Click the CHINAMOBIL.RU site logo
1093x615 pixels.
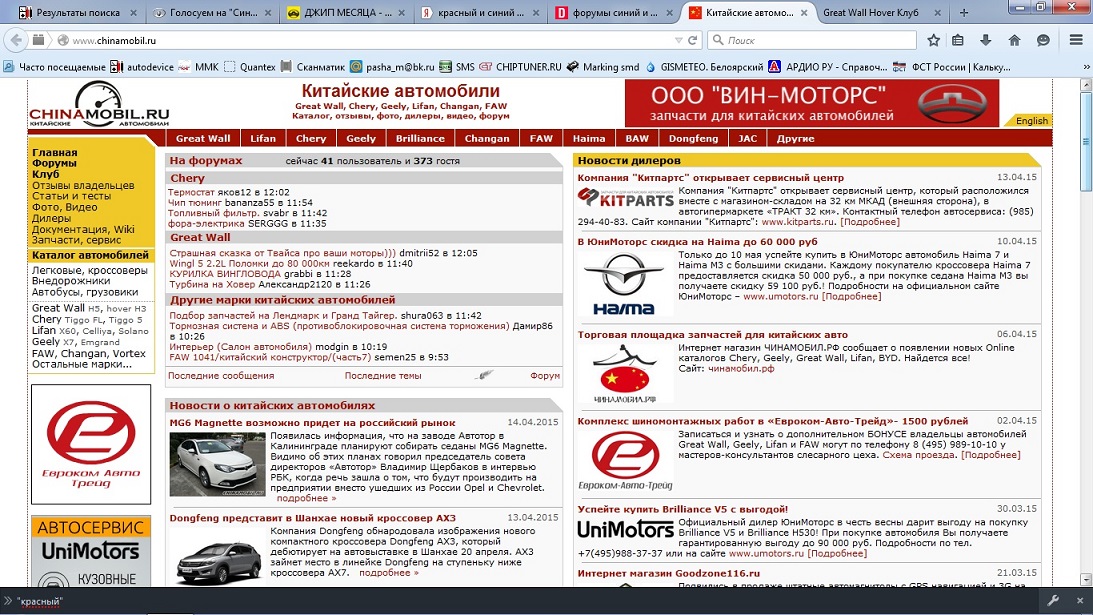tap(99, 105)
